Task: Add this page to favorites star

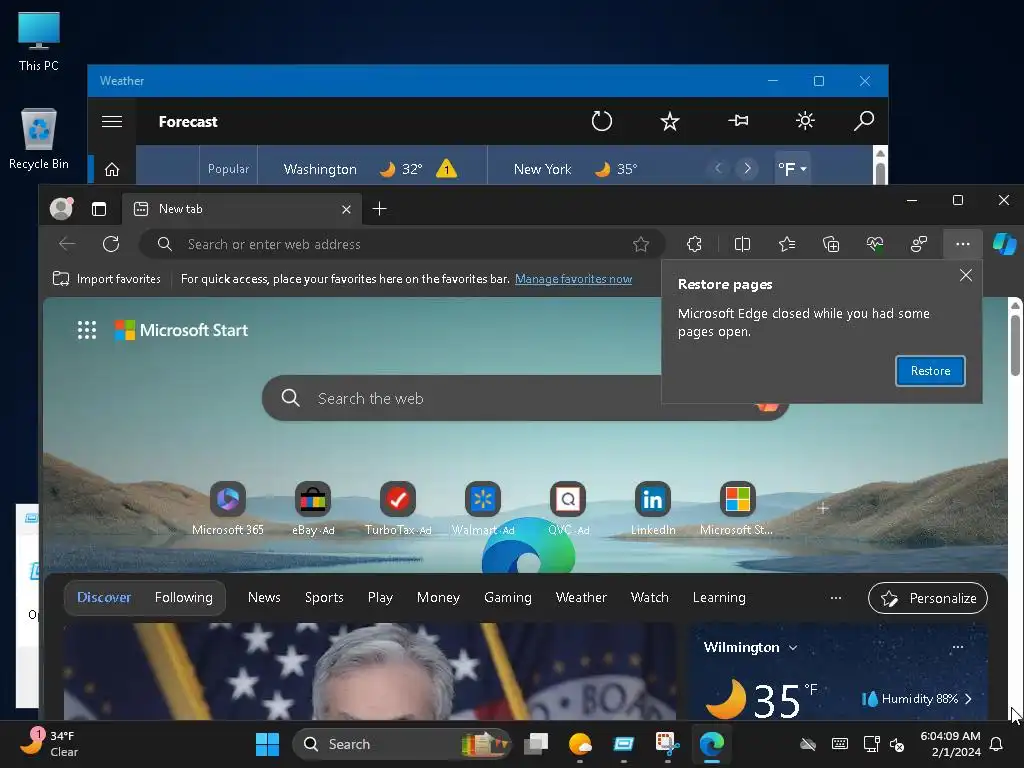Action: tap(641, 244)
